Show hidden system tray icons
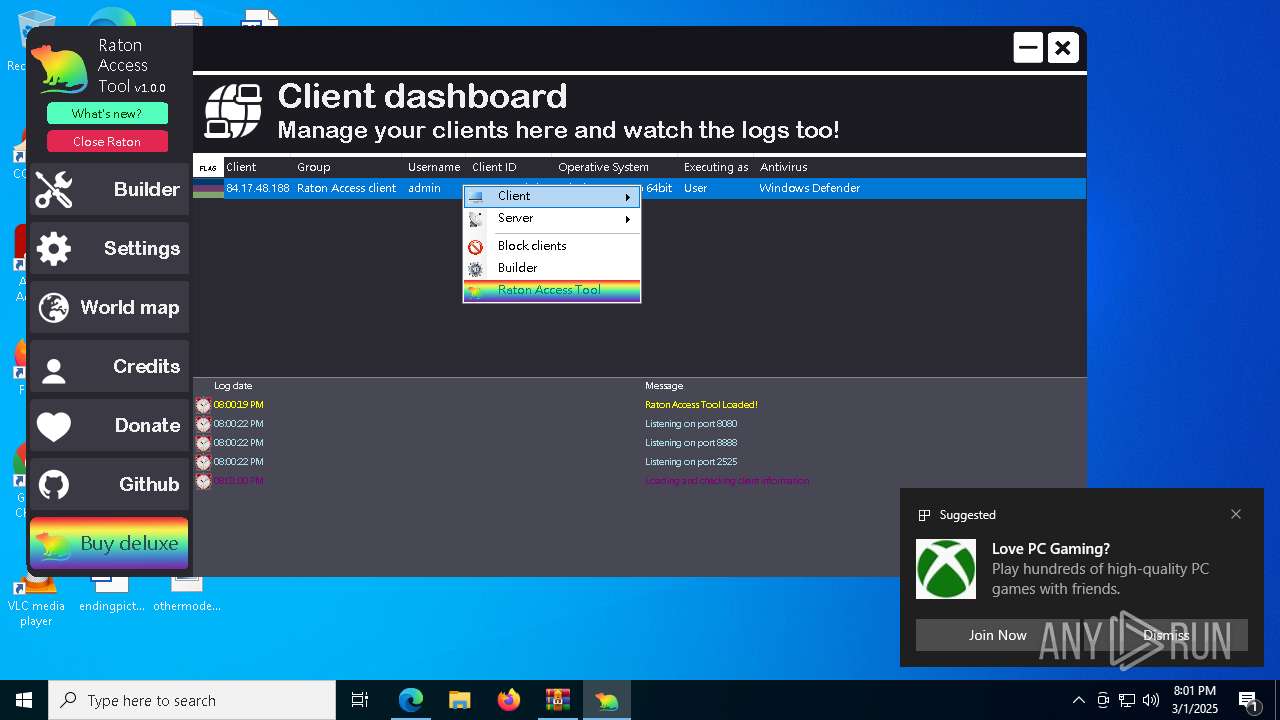 [x=1078, y=700]
